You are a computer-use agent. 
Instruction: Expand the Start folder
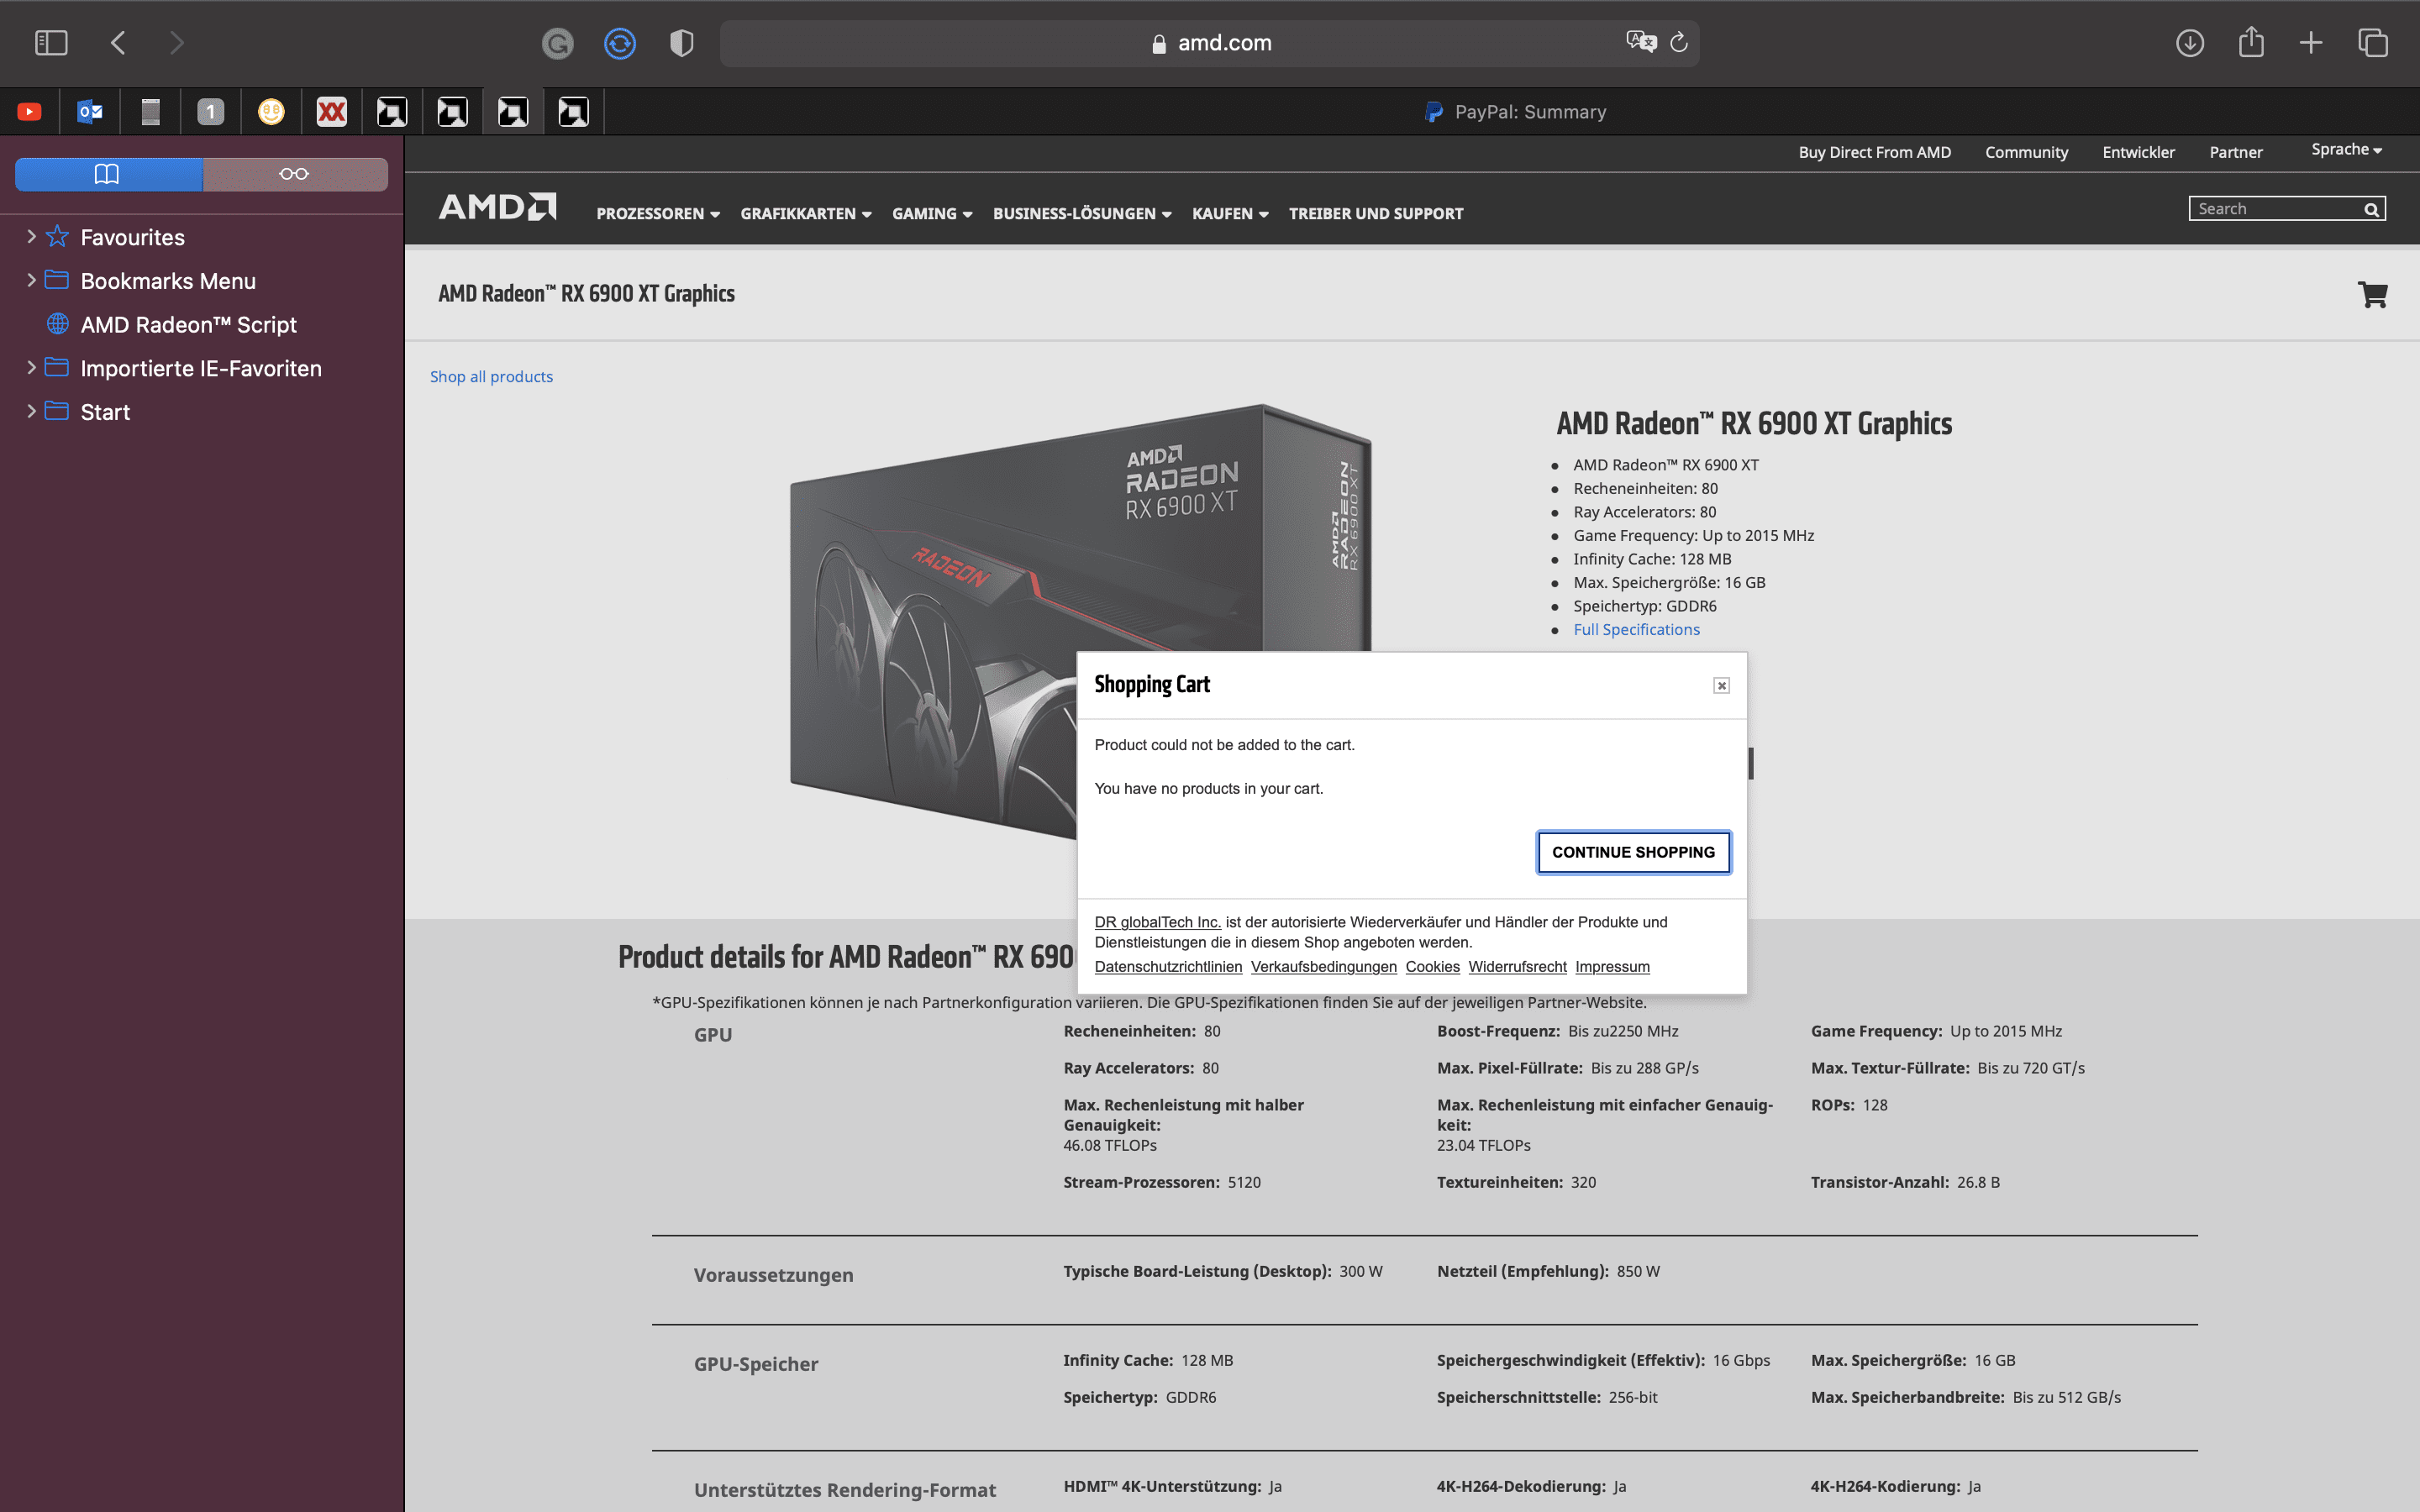pos(31,412)
